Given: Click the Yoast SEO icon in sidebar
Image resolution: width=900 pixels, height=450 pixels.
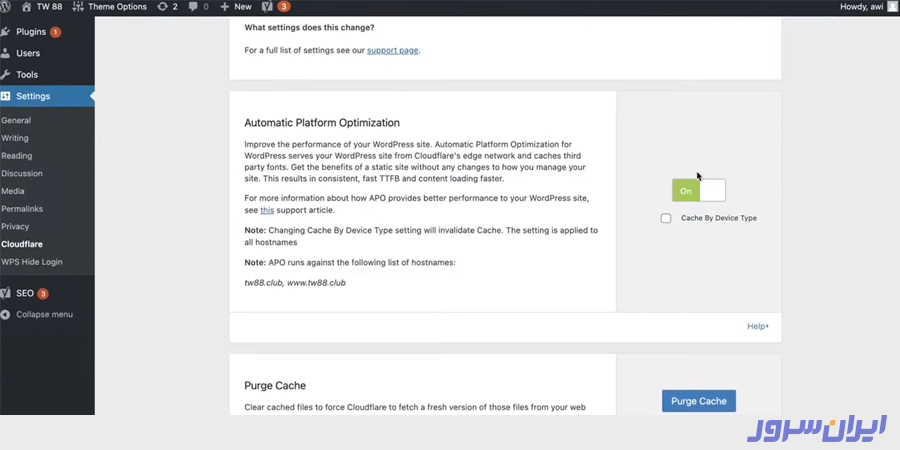Looking at the screenshot, I should click(5, 293).
